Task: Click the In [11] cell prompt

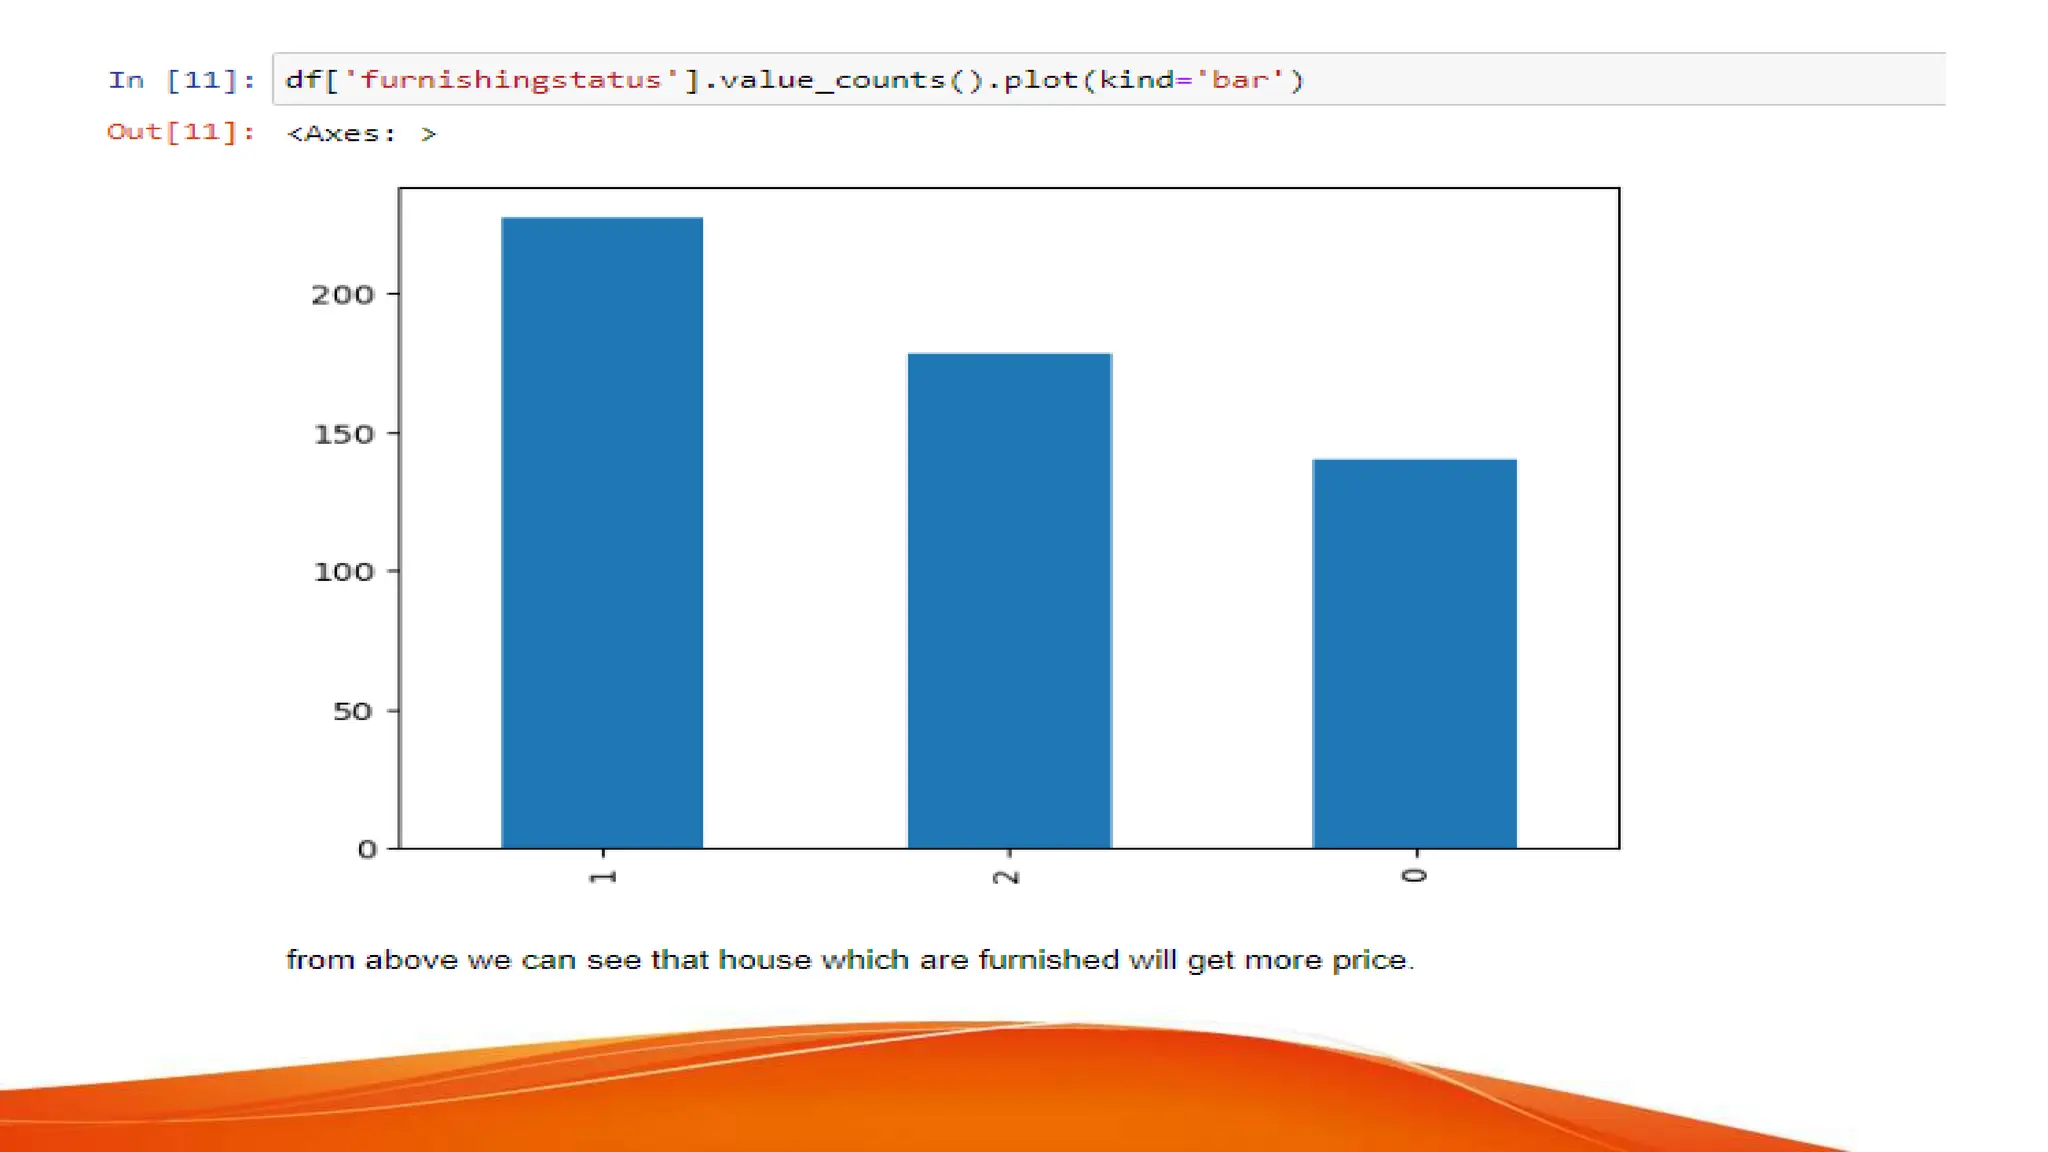Action: pos(181,80)
